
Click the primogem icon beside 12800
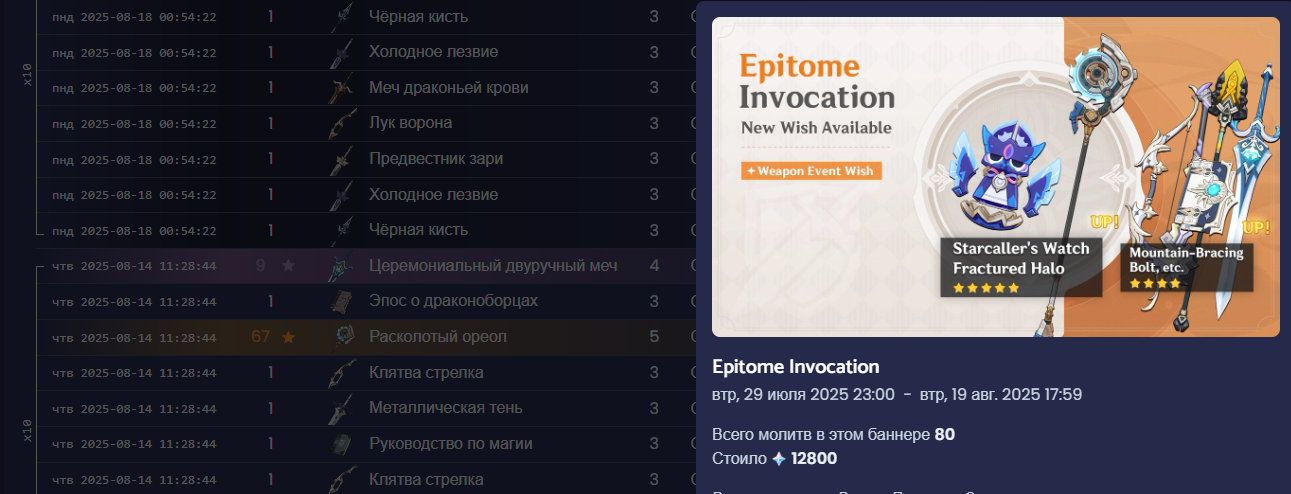779,459
